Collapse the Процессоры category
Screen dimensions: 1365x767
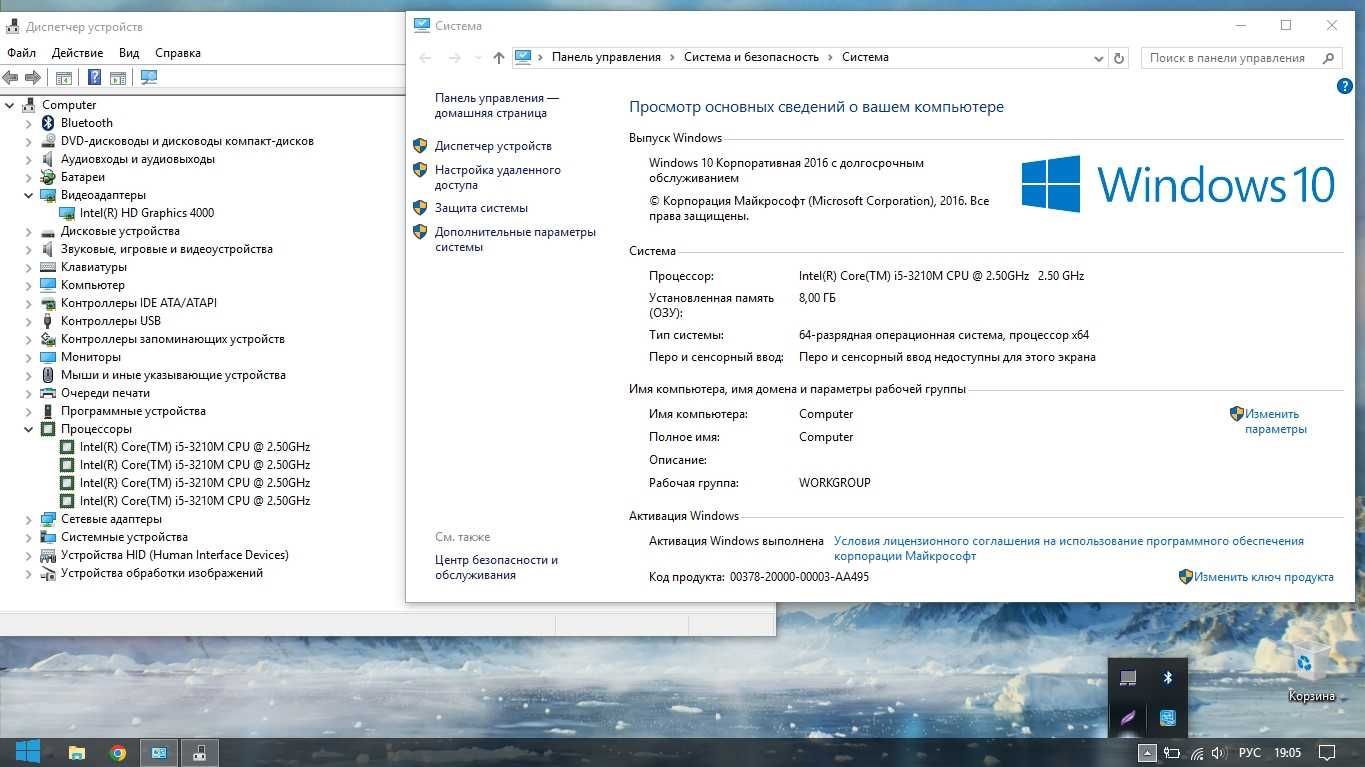[28, 429]
